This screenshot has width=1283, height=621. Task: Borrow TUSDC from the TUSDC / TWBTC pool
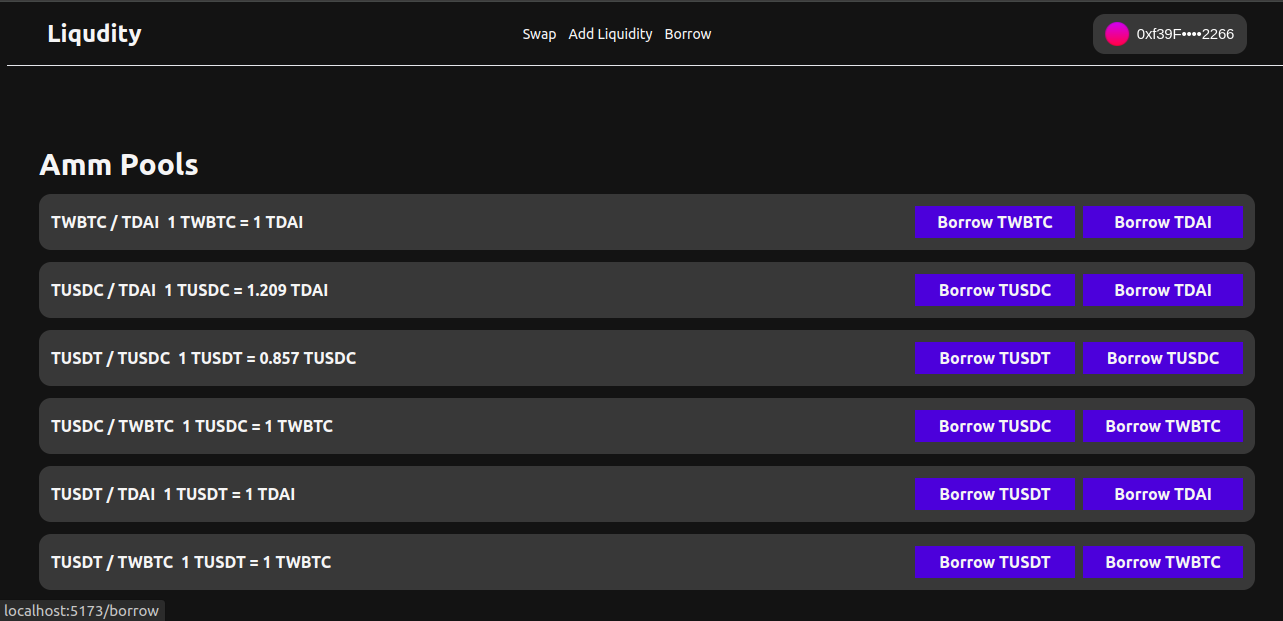pyautogui.click(x=995, y=426)
